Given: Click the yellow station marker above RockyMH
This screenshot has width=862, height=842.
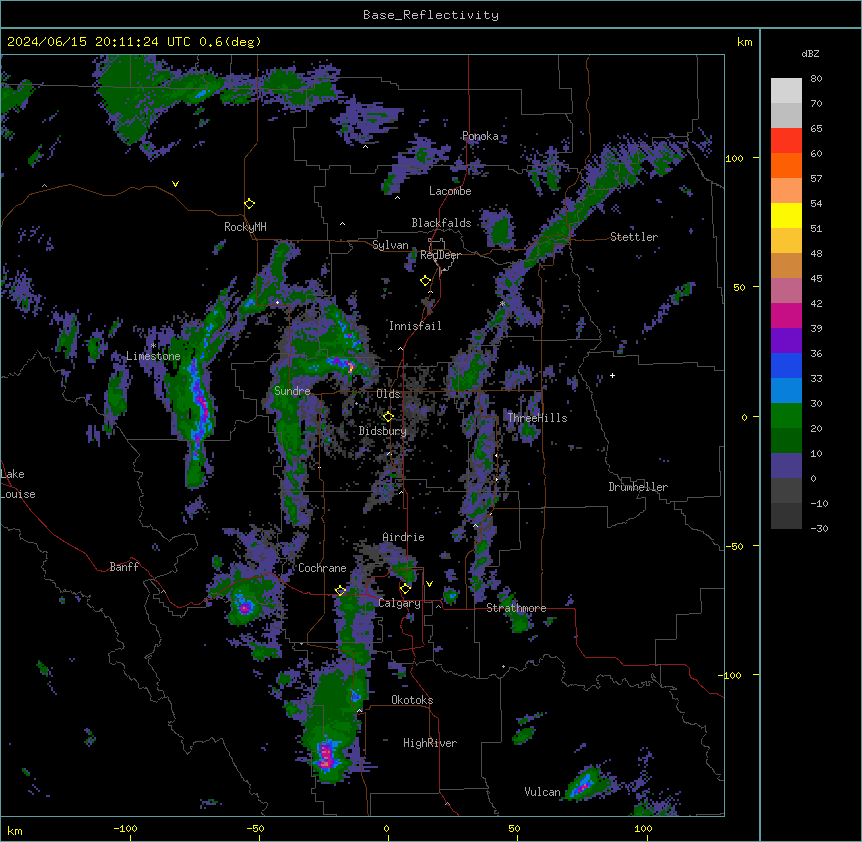Looking at the screenshot, I should 249,203.
